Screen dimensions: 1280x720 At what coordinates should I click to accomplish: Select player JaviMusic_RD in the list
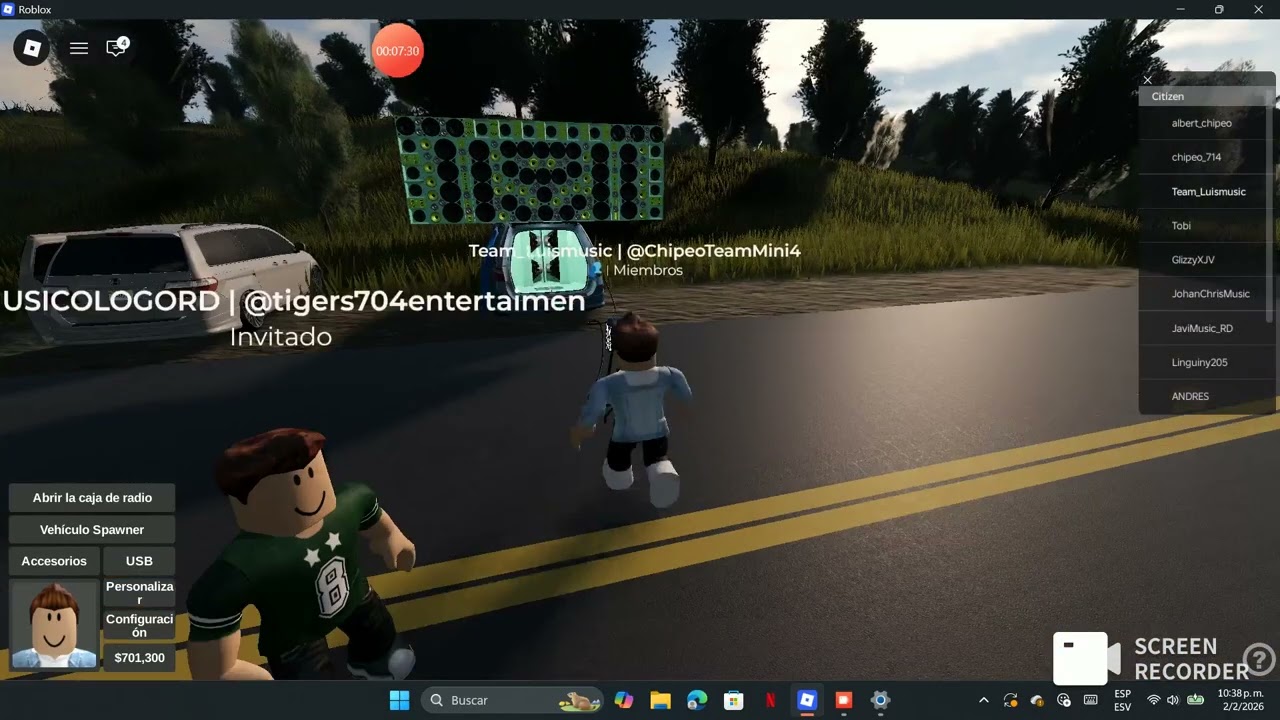pos(1204,328)
